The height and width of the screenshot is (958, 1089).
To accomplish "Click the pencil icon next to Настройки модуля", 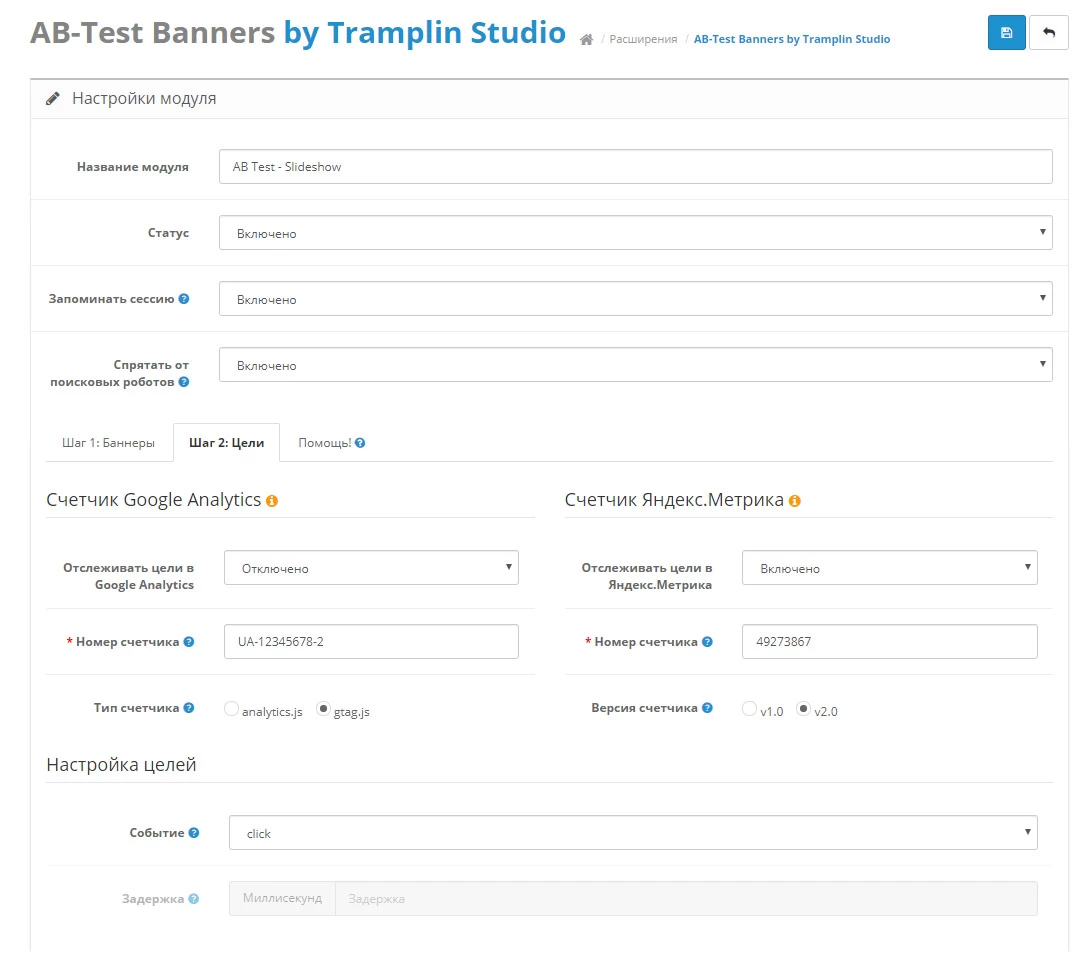I will (53, 99).
